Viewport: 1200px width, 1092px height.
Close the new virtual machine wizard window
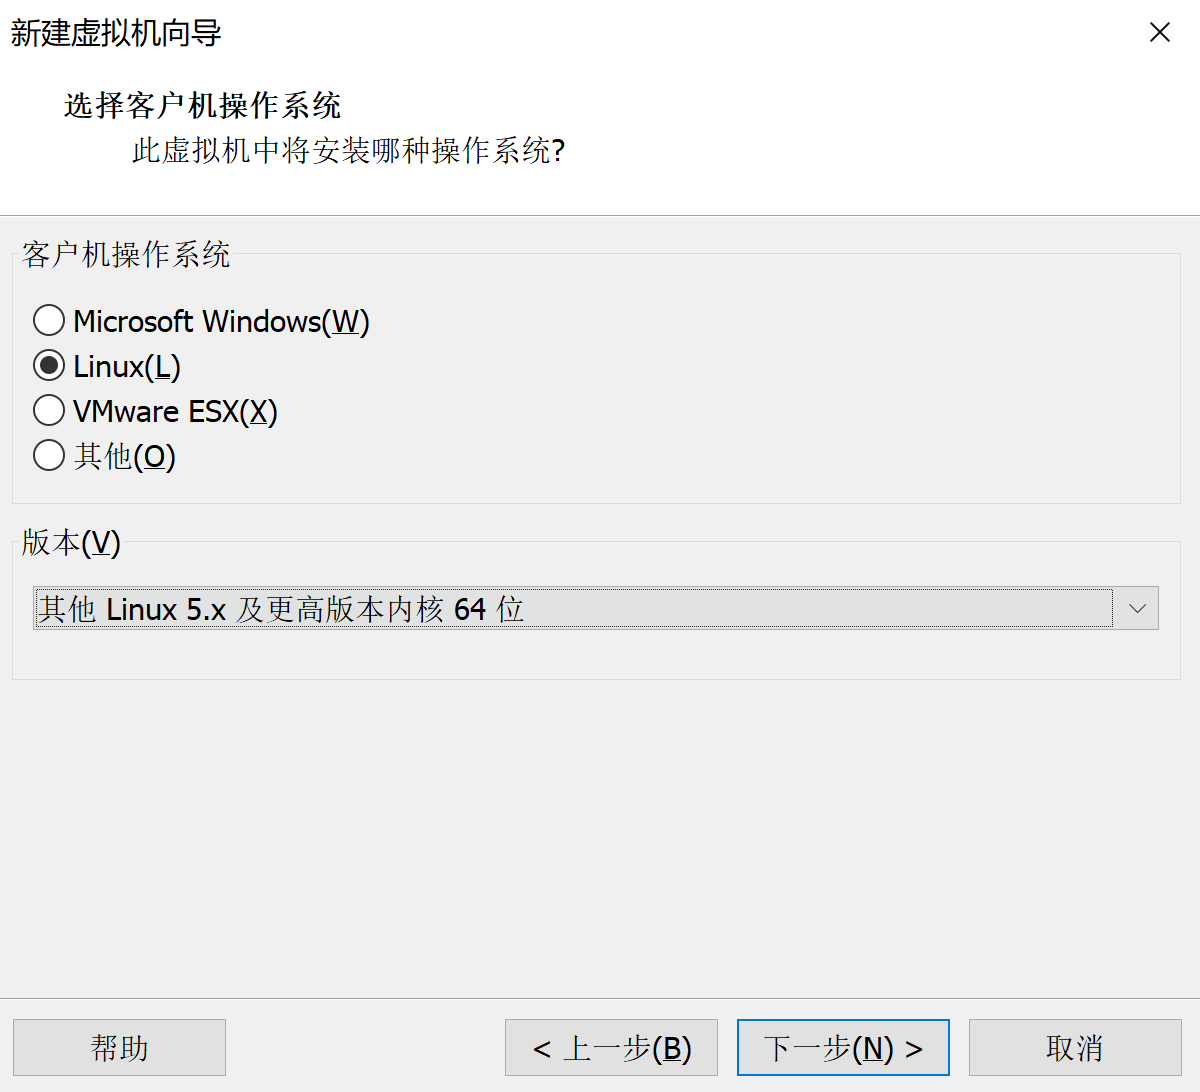[1160, 33]
